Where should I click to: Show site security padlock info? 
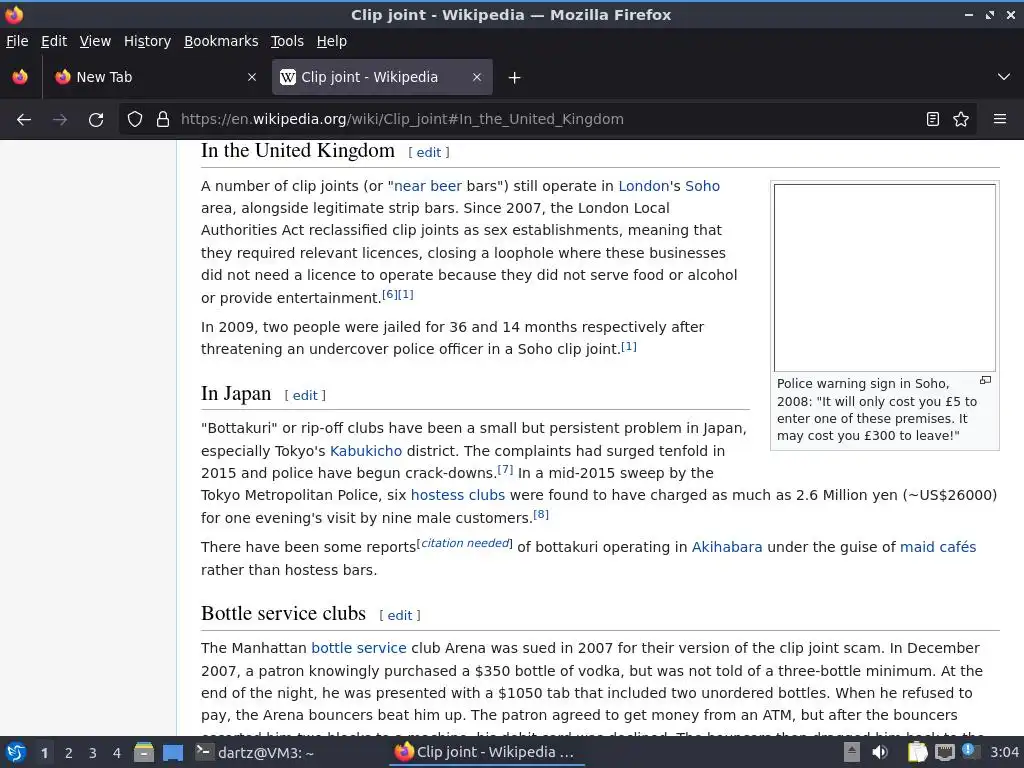(163, 120)
